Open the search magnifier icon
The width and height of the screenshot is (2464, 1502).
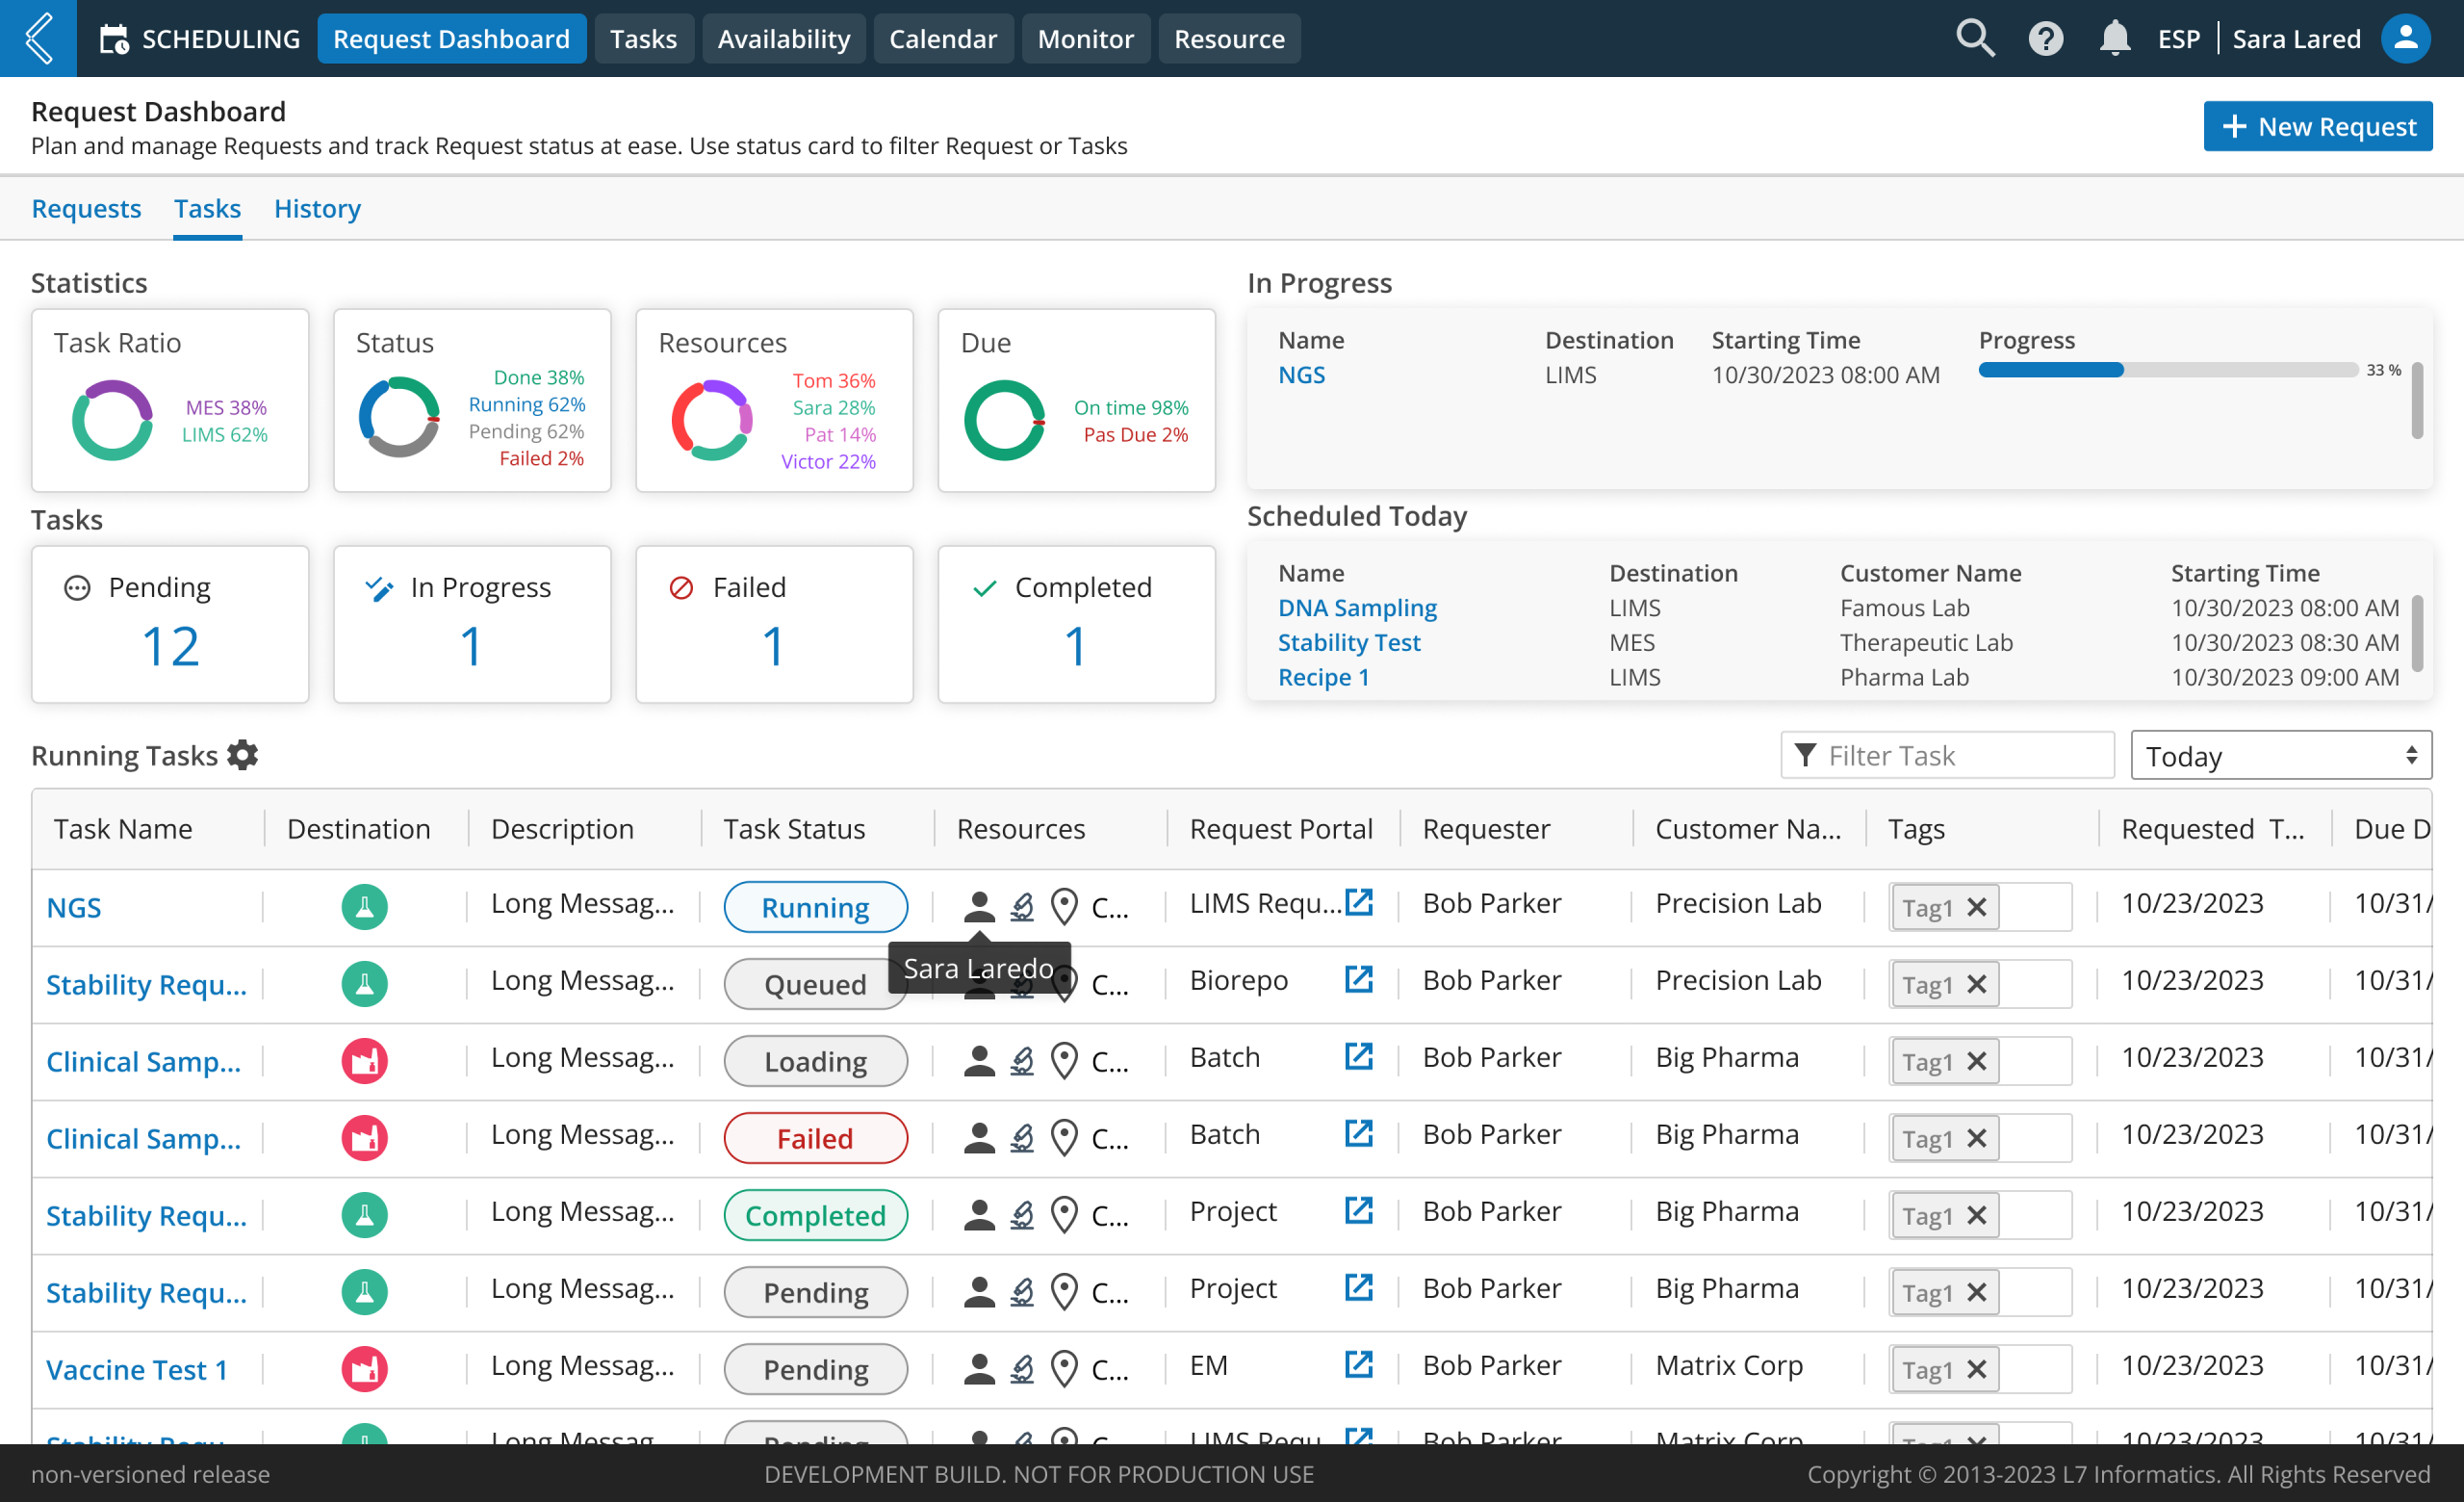point(1974,38)
